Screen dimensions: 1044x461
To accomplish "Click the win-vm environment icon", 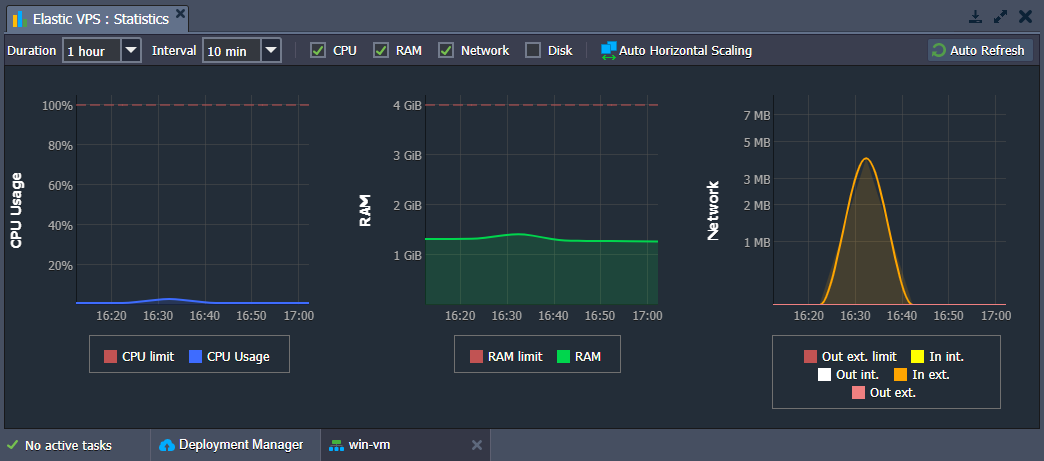I will [x=336, y=445].
